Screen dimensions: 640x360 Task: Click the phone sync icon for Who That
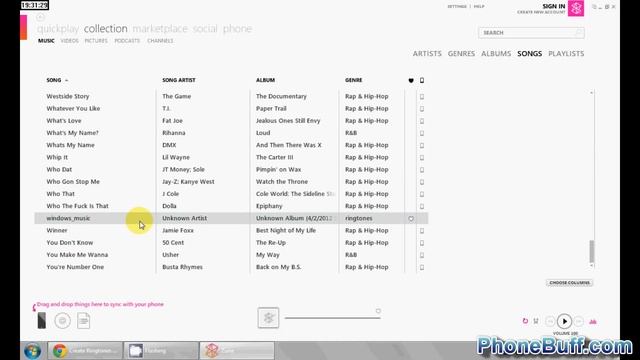pos(422,194)
